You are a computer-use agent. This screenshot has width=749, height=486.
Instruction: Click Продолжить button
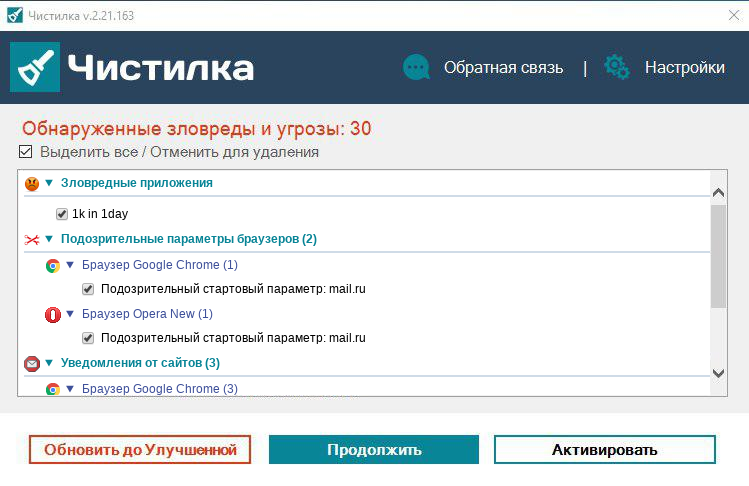pyautogui.click(x=374, y=449)
